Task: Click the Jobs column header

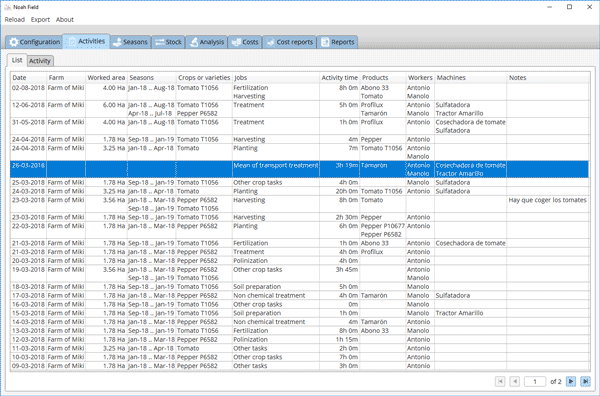Action: [x=276, y=78]
